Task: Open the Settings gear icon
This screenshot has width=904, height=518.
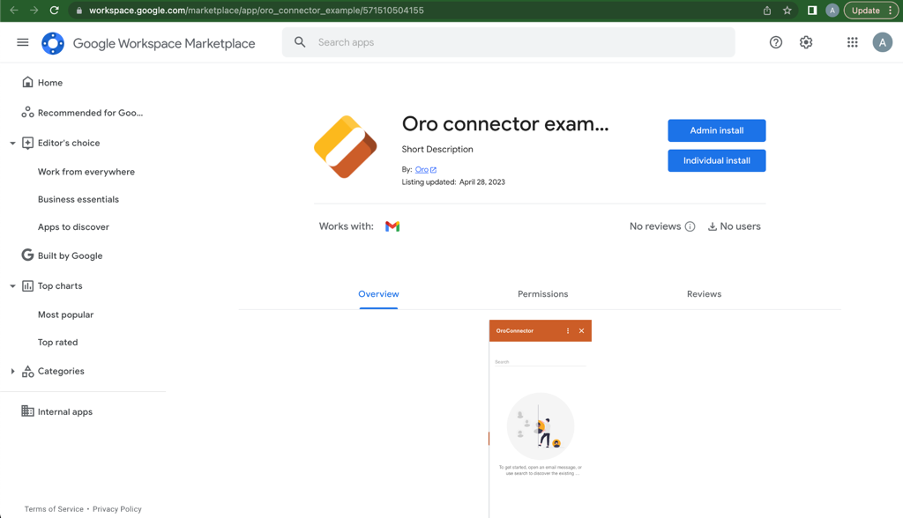Action: tap(806, 42)
